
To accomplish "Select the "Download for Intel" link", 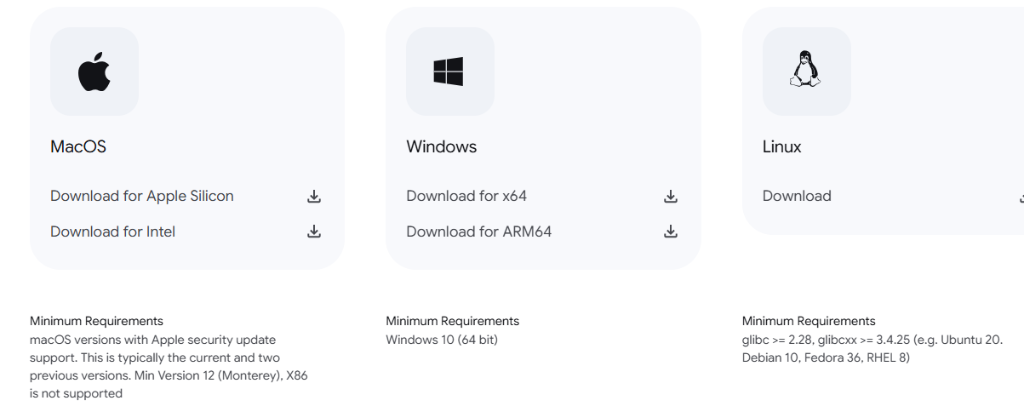I will (x=113, y=232).
